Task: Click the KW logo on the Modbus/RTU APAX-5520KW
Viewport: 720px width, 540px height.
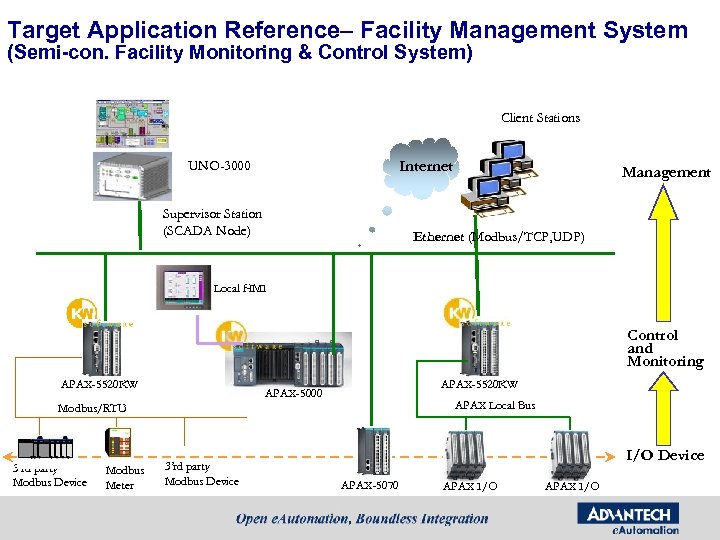Action: click(82, 313)
